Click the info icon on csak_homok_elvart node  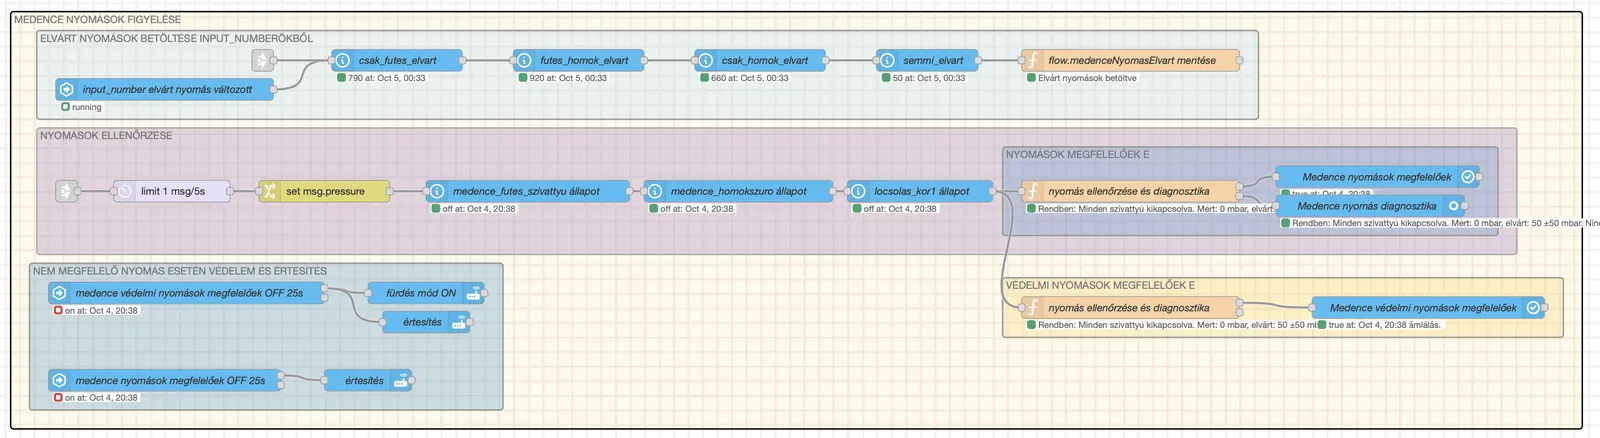(705, 60)
